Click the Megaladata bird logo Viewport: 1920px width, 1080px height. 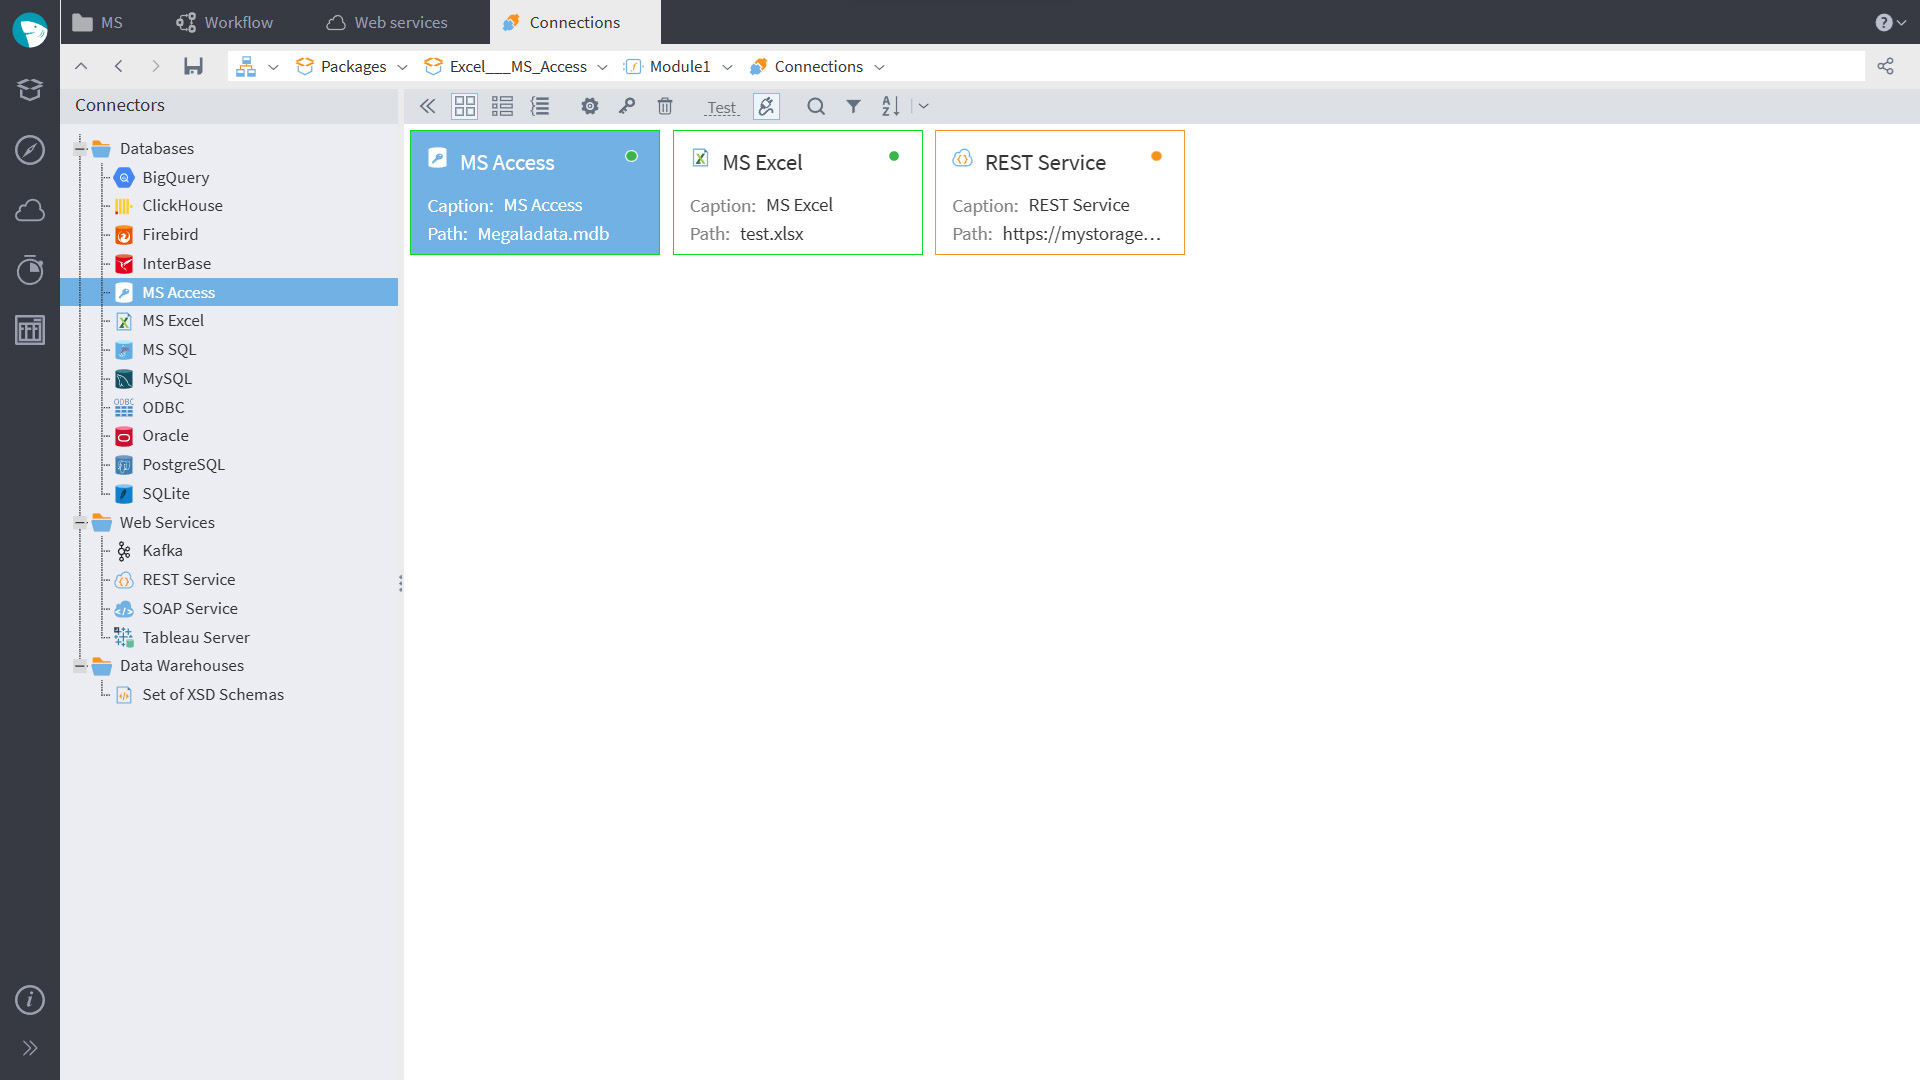(x=30, y=30)
